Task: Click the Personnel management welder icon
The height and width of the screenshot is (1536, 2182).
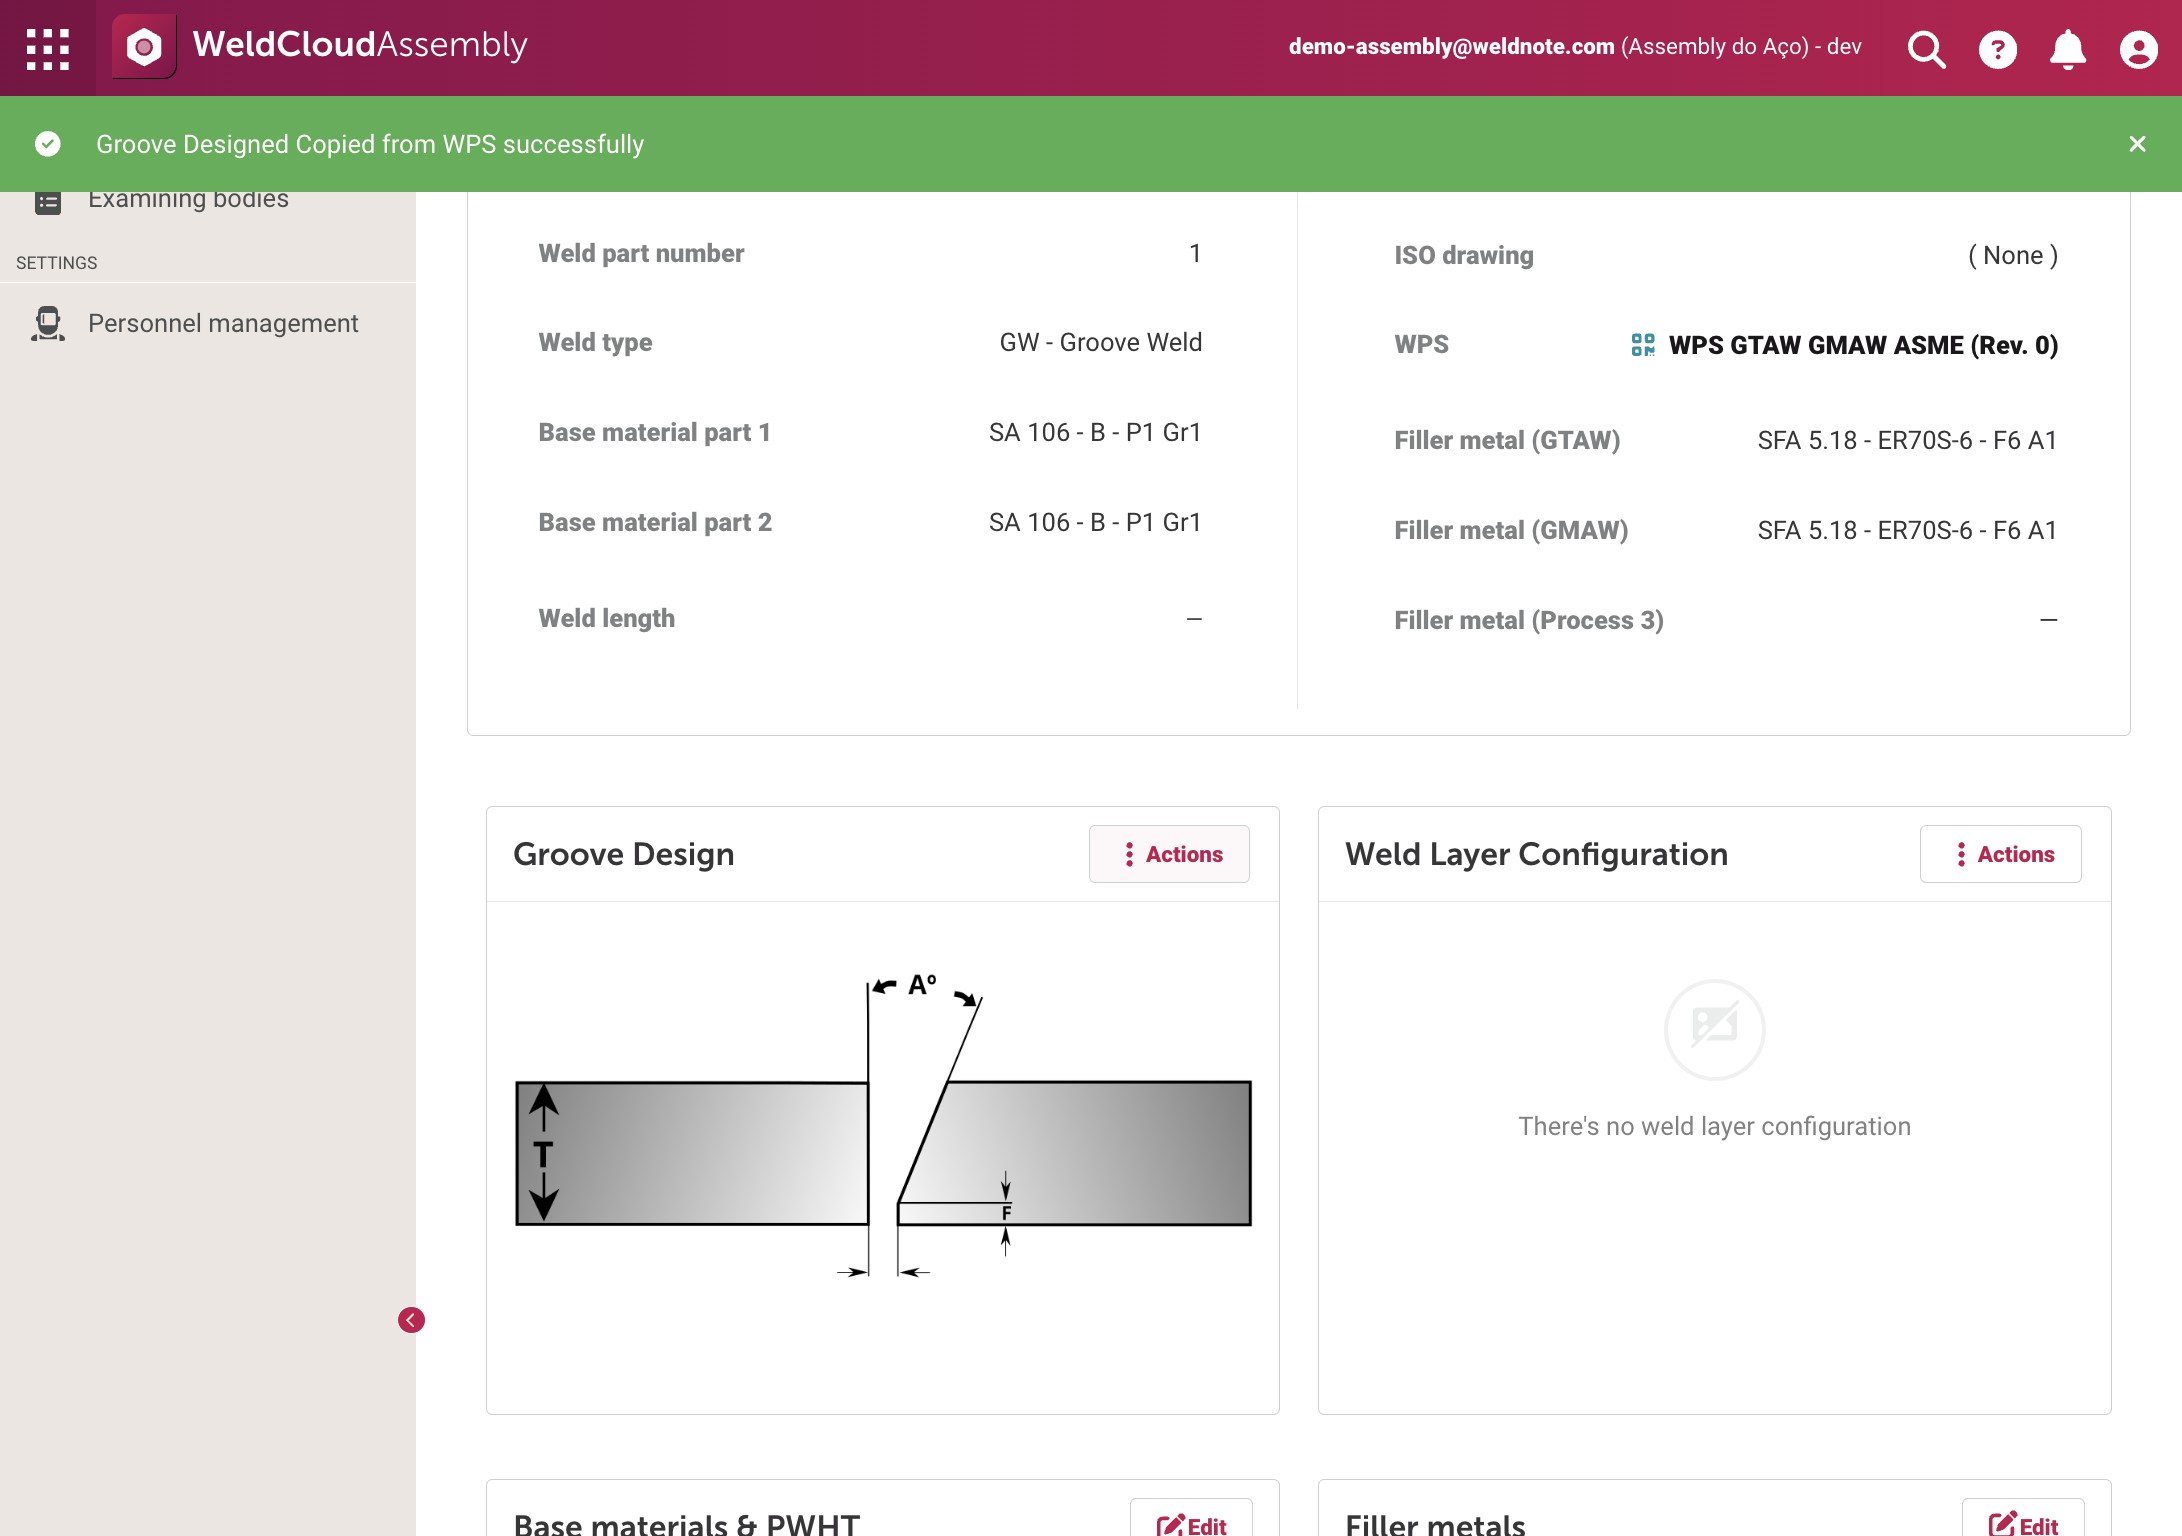Action: tap(47, 323)
